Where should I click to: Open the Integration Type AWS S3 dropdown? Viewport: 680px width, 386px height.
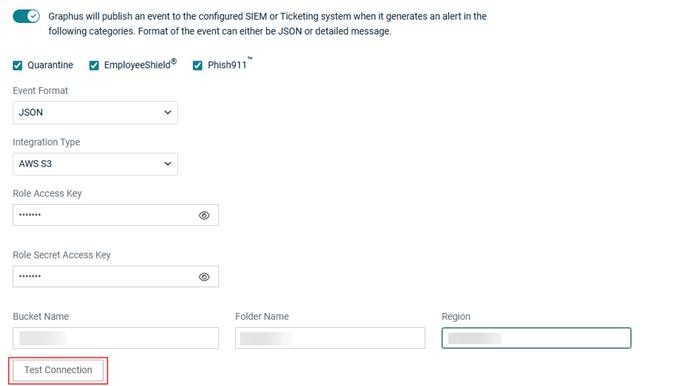pos(95,164)
